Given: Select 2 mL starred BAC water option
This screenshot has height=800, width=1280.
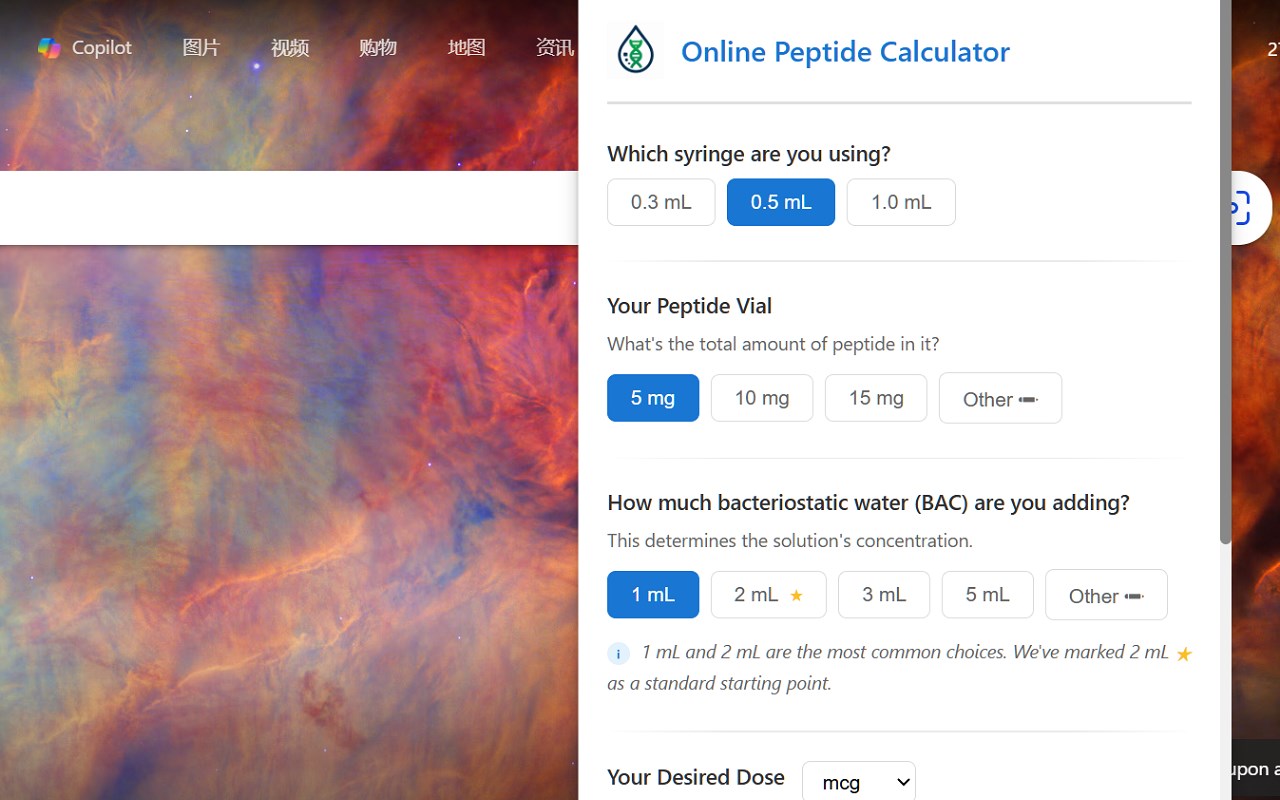Looking at the screenshot, I should pyautogui.click(x=768, y=595).
